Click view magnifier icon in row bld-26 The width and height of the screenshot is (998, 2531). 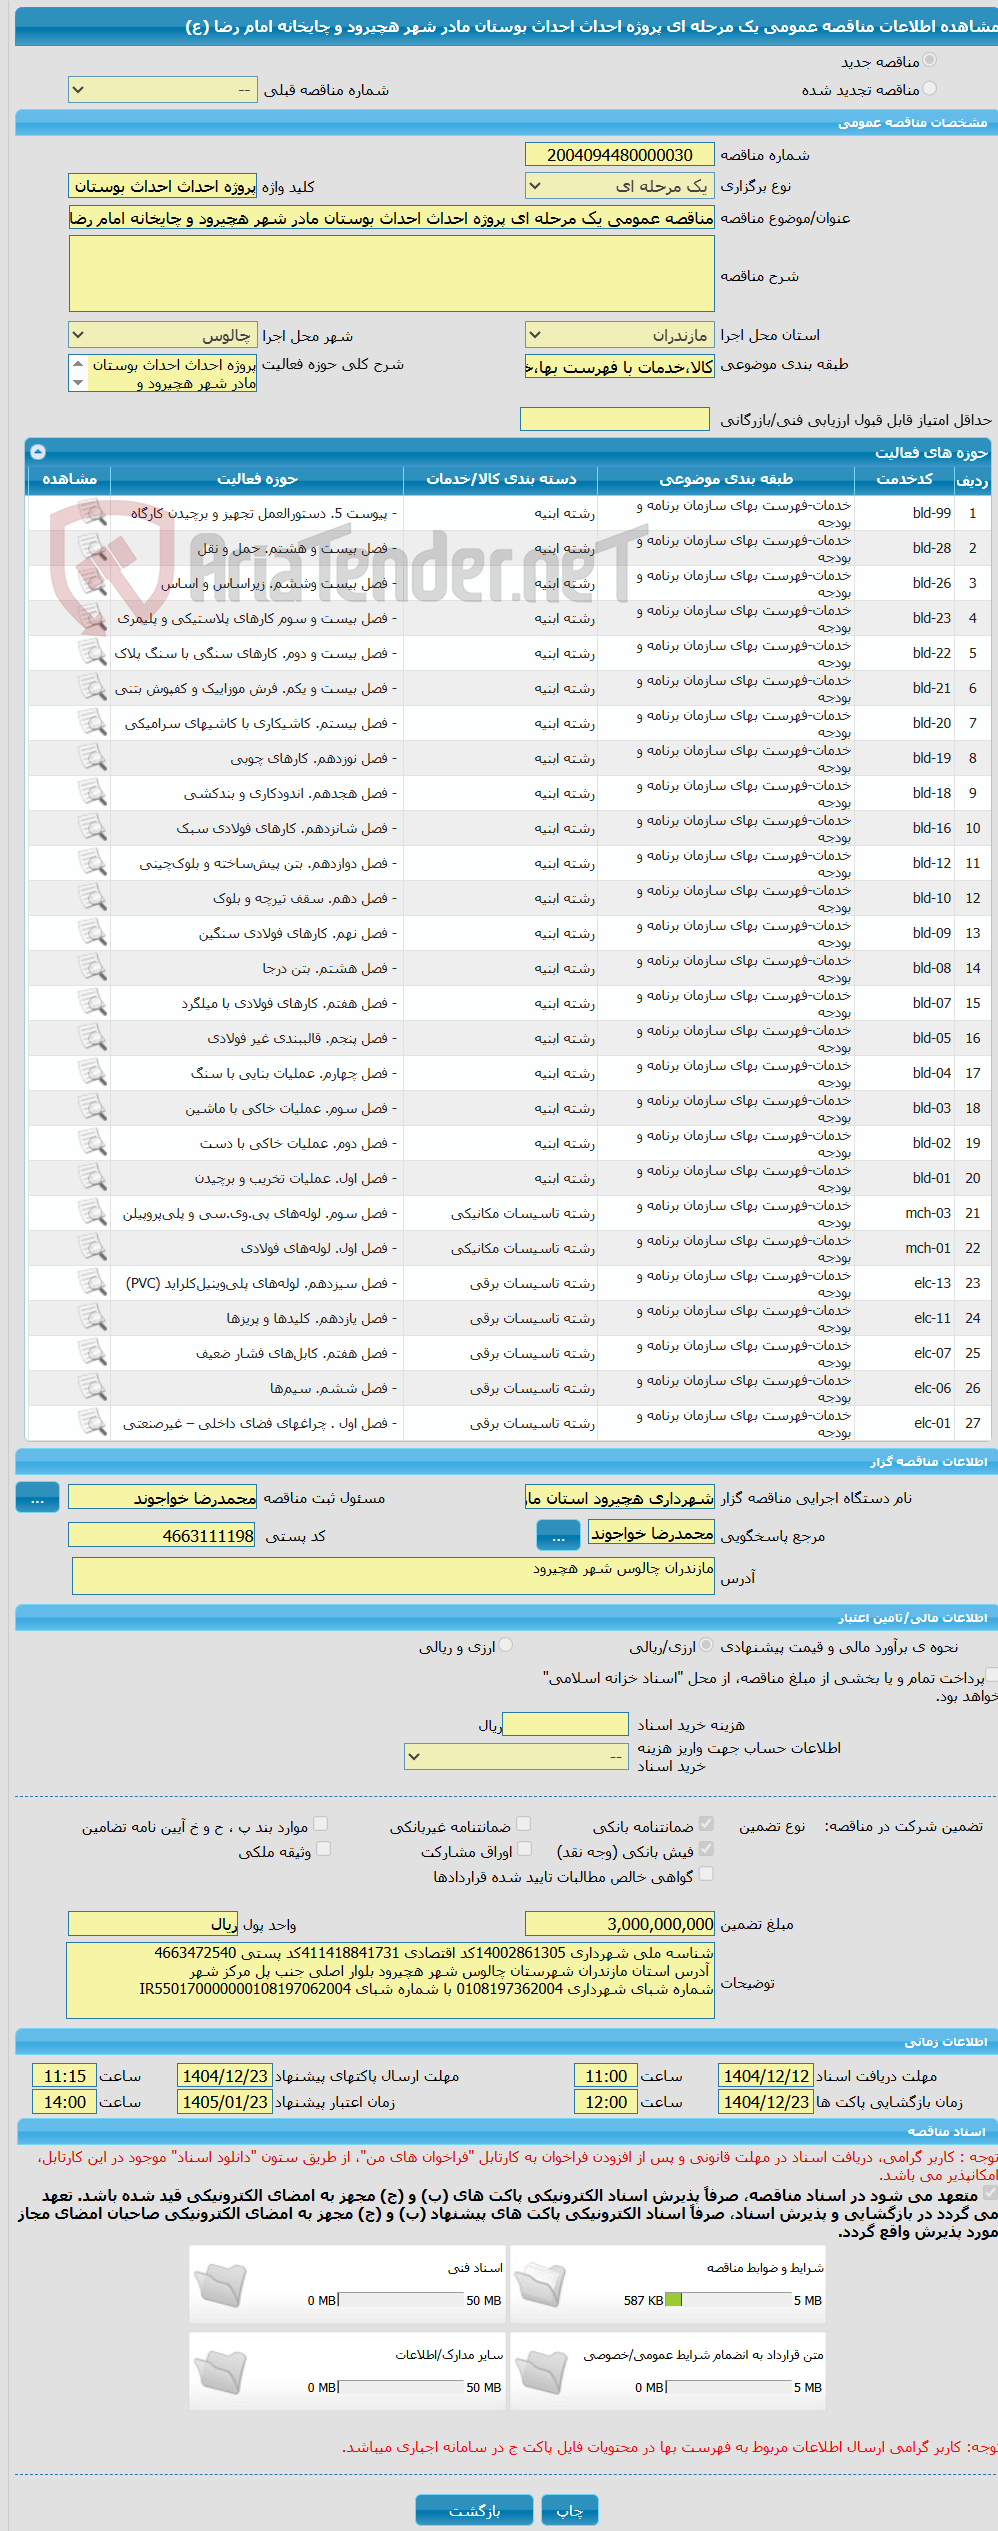92,583
